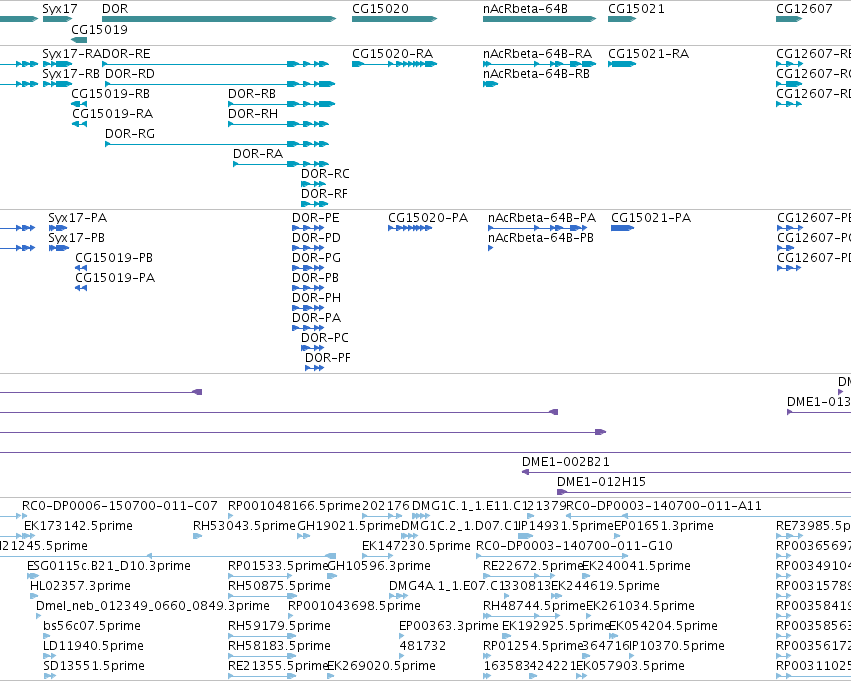The image size is (851, 681).
Task: Click protein Syx17-PA
Action: point(58,228)
